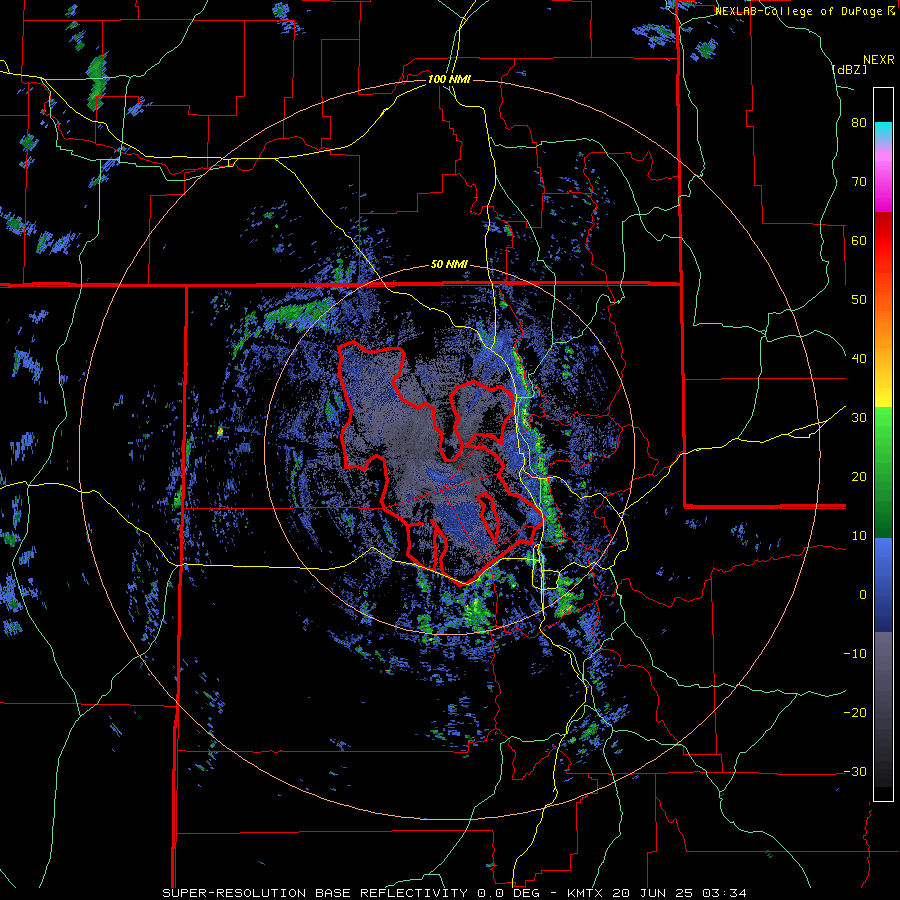Viewport: 900px width, 900px height.
Task: Click the KMTX station identifier
Action: [x=586, y=893]
